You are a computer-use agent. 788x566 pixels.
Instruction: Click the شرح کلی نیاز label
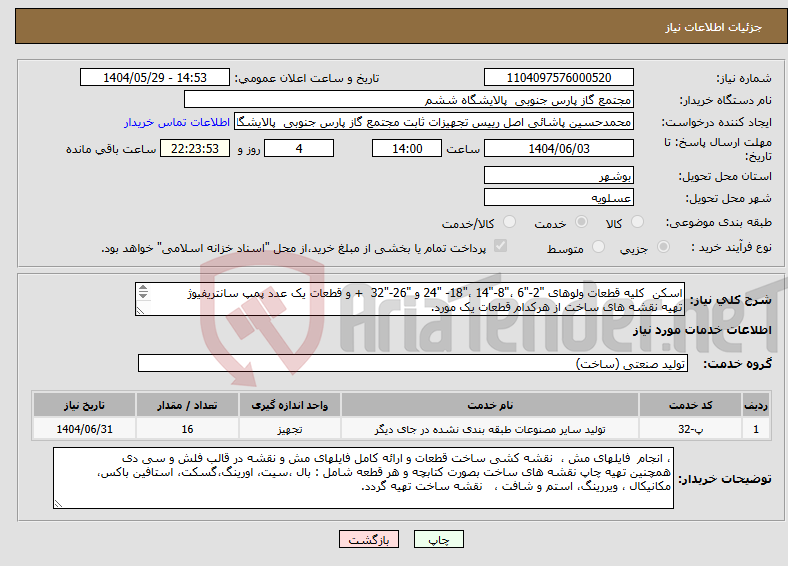[x=730, y=300]
